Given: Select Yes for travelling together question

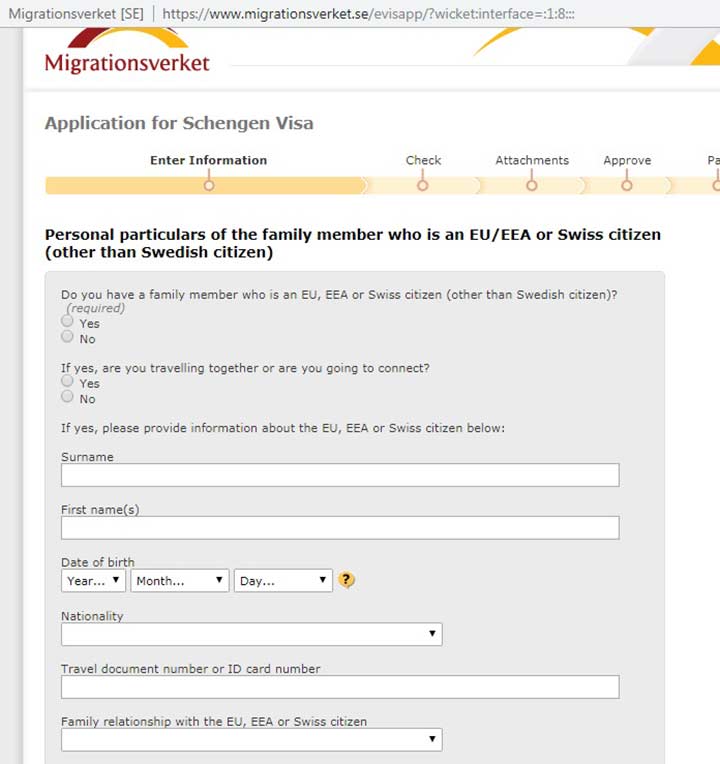Looking at the screenshot, I should [x=67, y=381].
